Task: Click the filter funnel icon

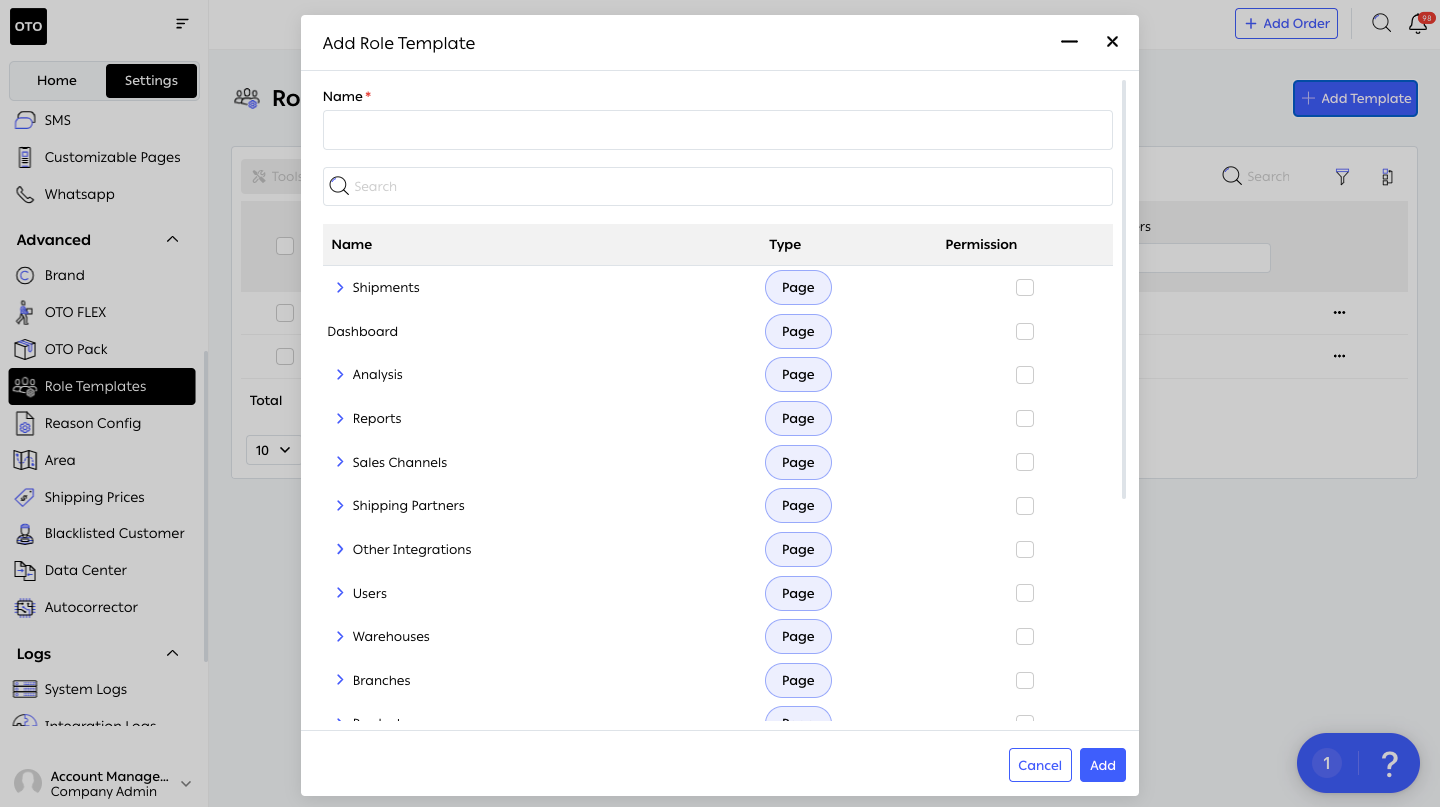Action: click(x=1342, y=177)
